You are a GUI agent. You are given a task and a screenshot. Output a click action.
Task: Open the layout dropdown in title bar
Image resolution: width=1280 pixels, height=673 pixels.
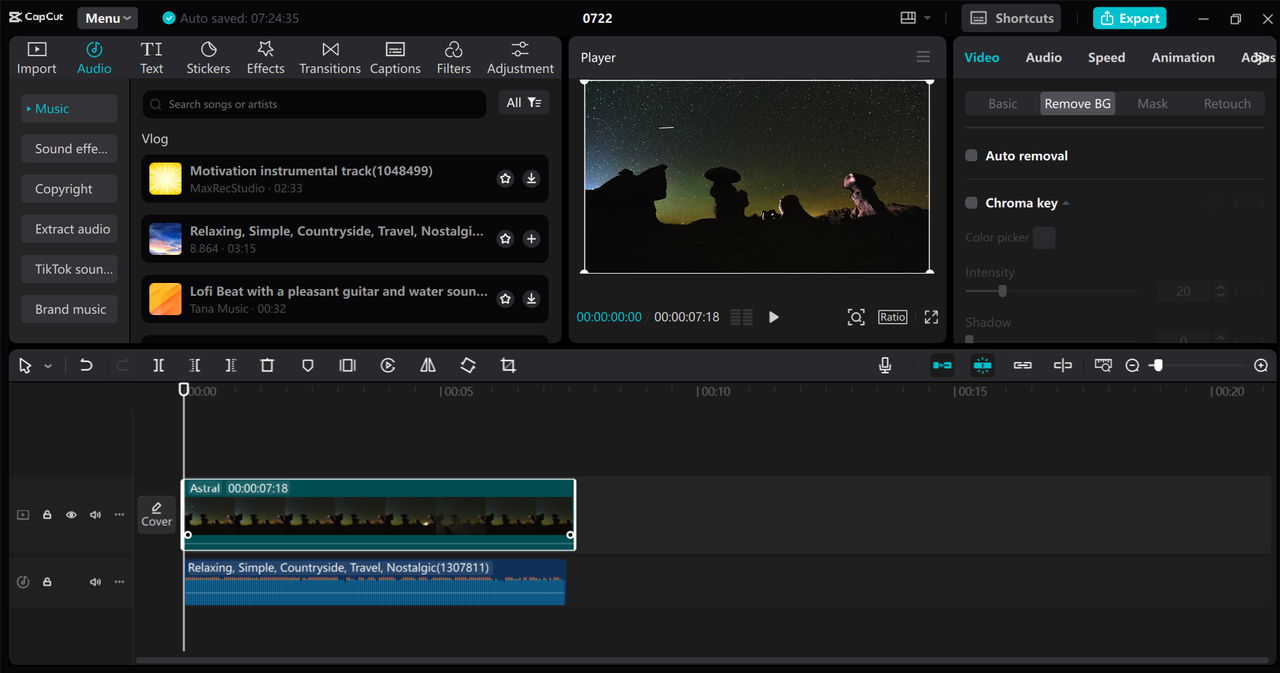click(x=915, y=18)
